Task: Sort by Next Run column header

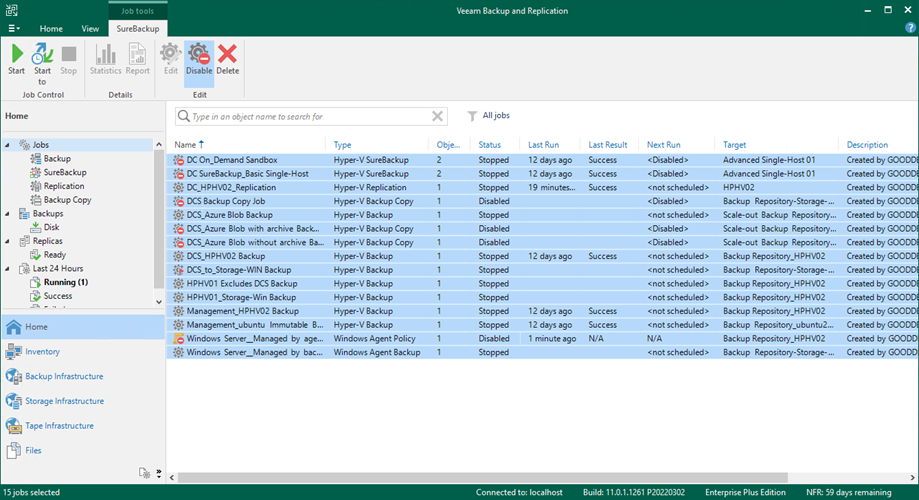Action: coord(663,145)
